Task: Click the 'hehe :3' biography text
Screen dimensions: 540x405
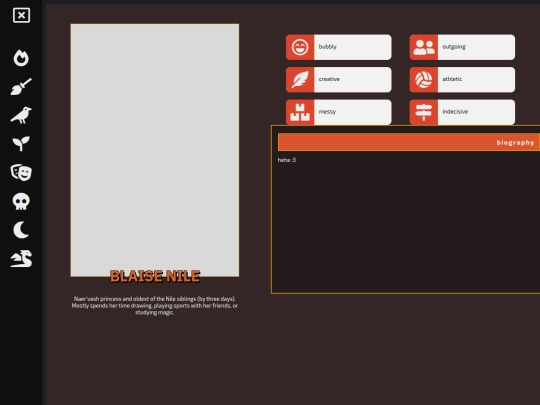Action: coord(287,160)
